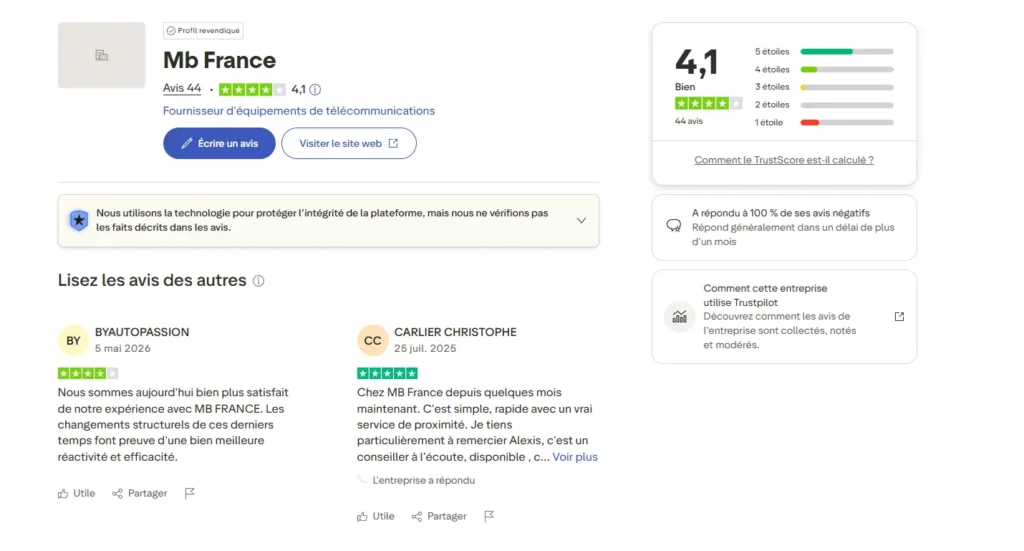
Task: Click the pencil icon on Écrire un avis
Action: 187,143
